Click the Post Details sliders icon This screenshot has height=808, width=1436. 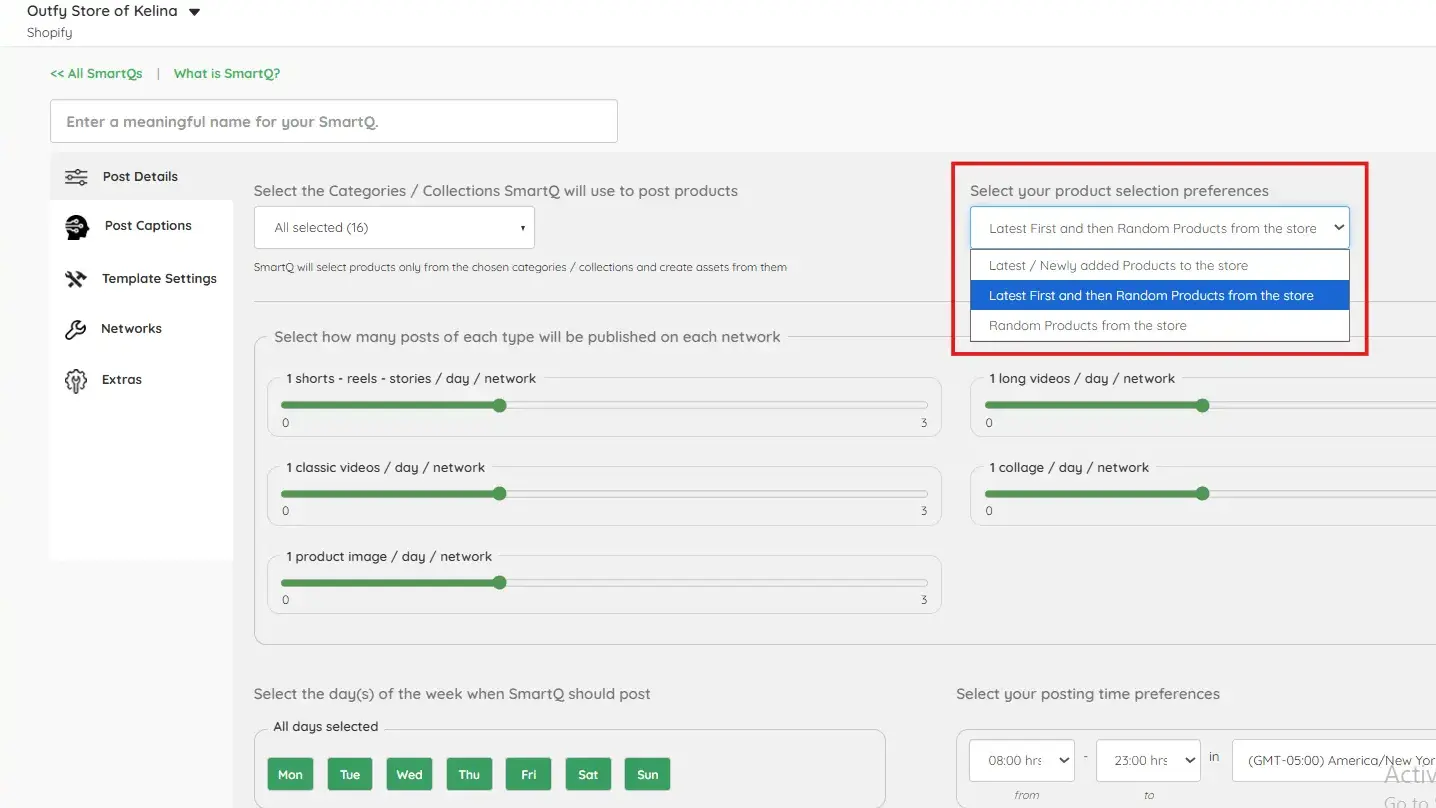pyautogui.click(x=76, y=177)
